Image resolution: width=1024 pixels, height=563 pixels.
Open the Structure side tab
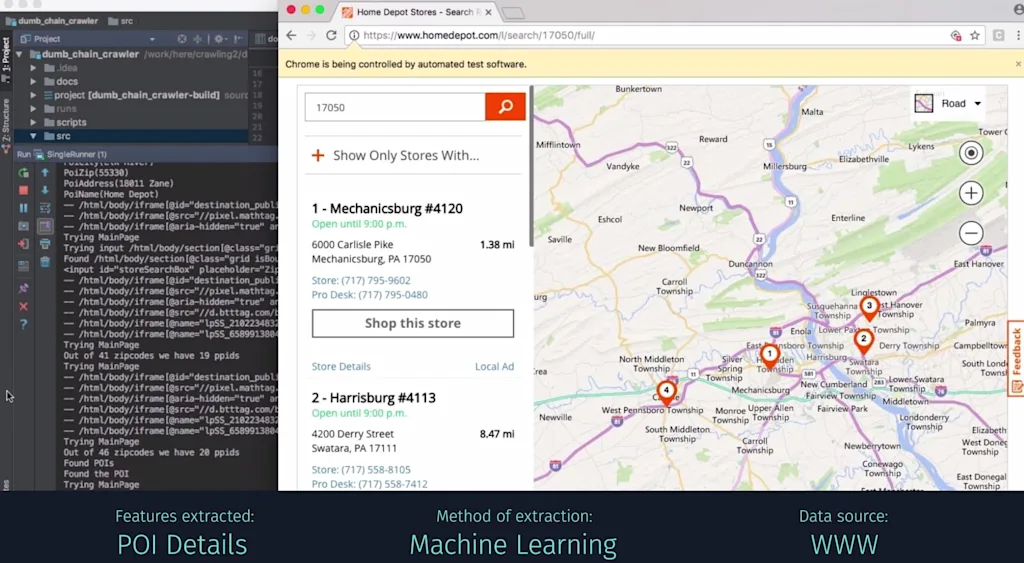coord(7,124)
